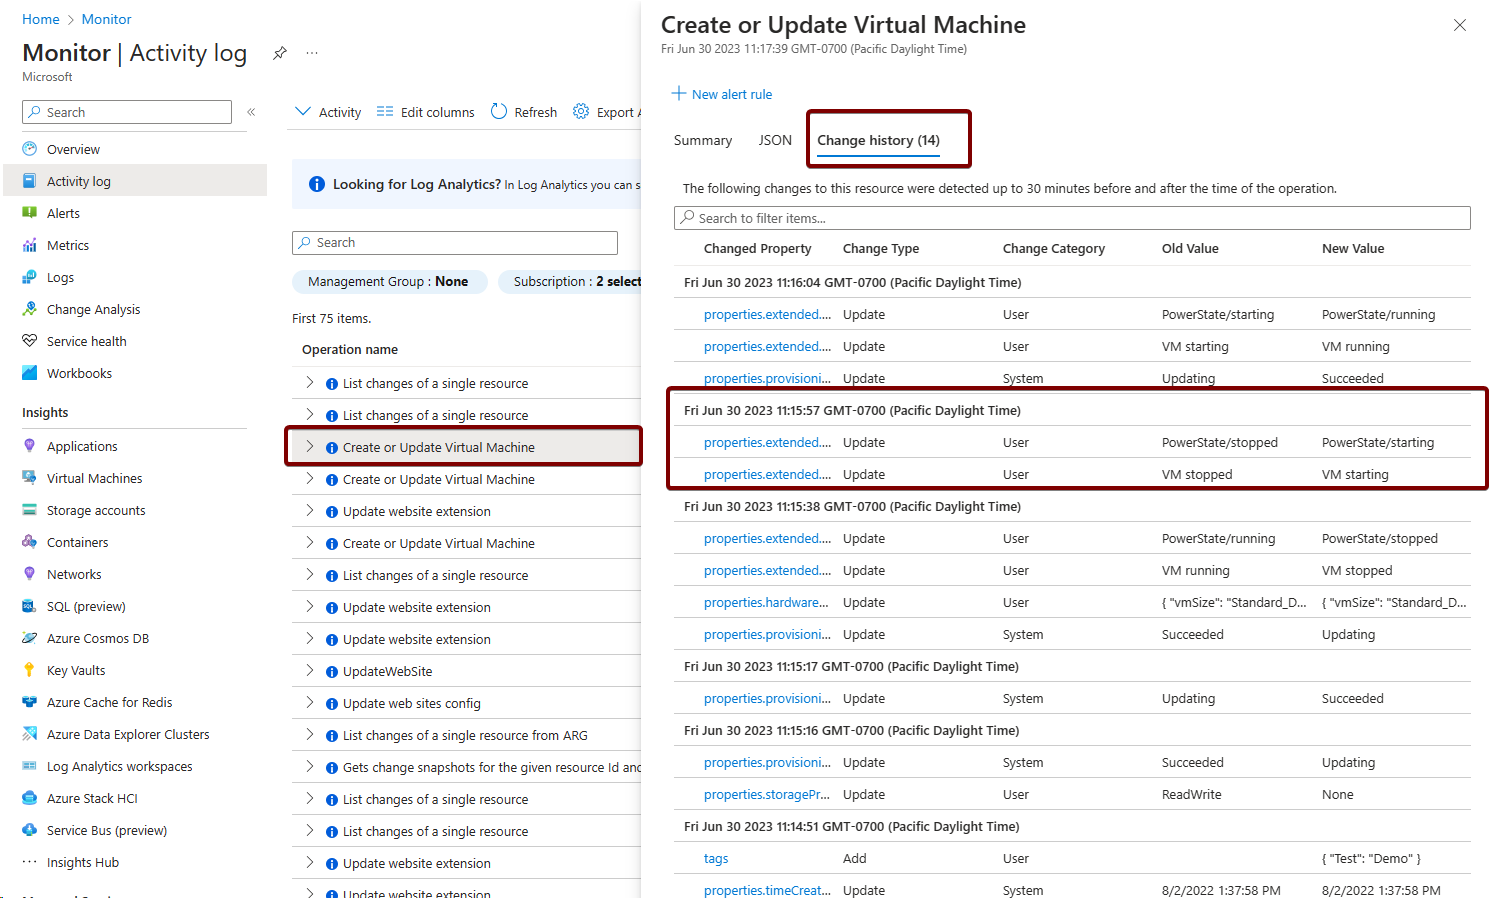Click the Service Bus (preview) icon
This screenshot has height=898, width=1492.
(30, 830)
